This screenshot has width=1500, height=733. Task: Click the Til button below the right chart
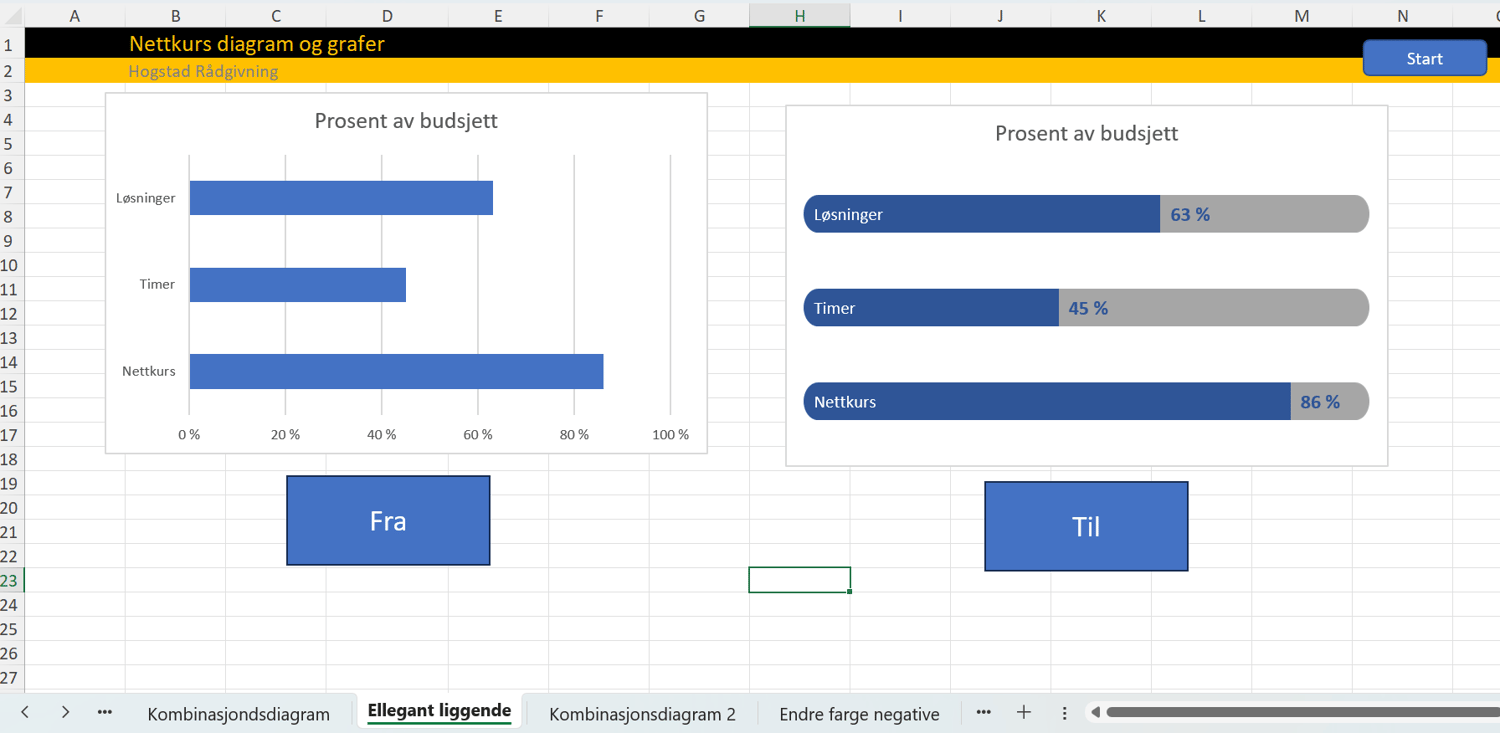tap(1086, 525)
